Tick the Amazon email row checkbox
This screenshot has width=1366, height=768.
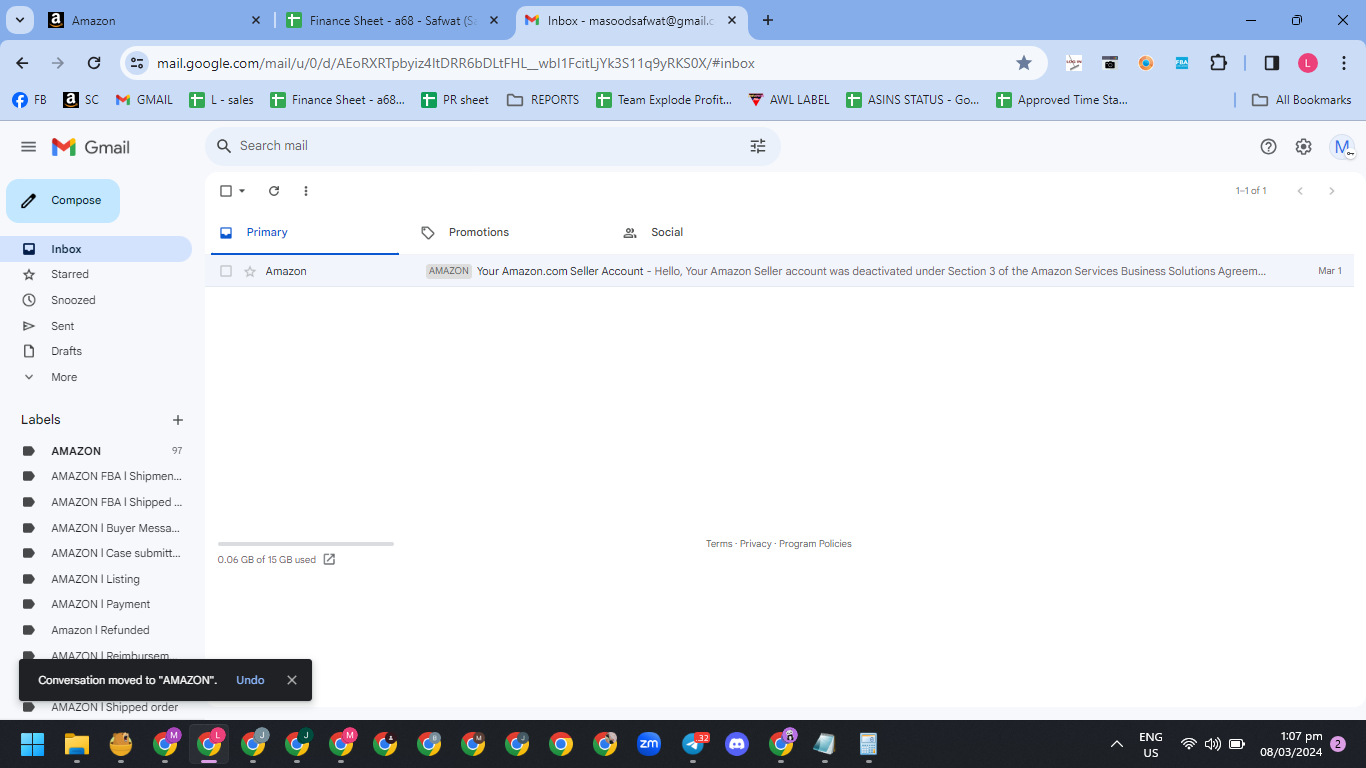coord(226,271)
